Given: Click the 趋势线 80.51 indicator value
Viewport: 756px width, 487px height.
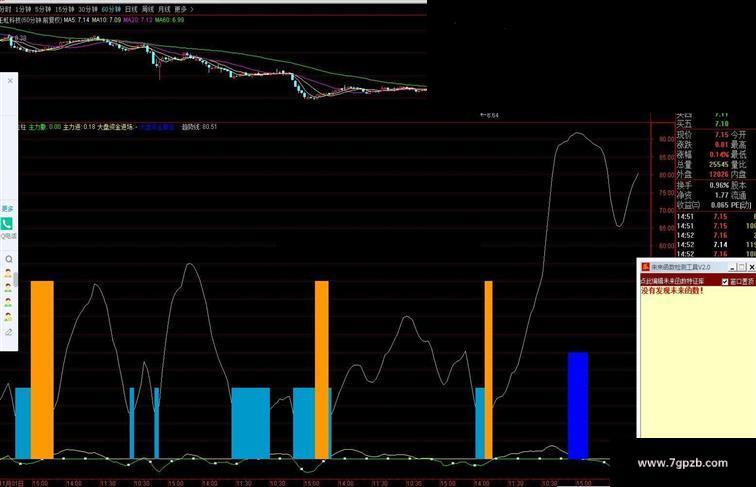Looking at the screenshot, I should tap(199, 127).
